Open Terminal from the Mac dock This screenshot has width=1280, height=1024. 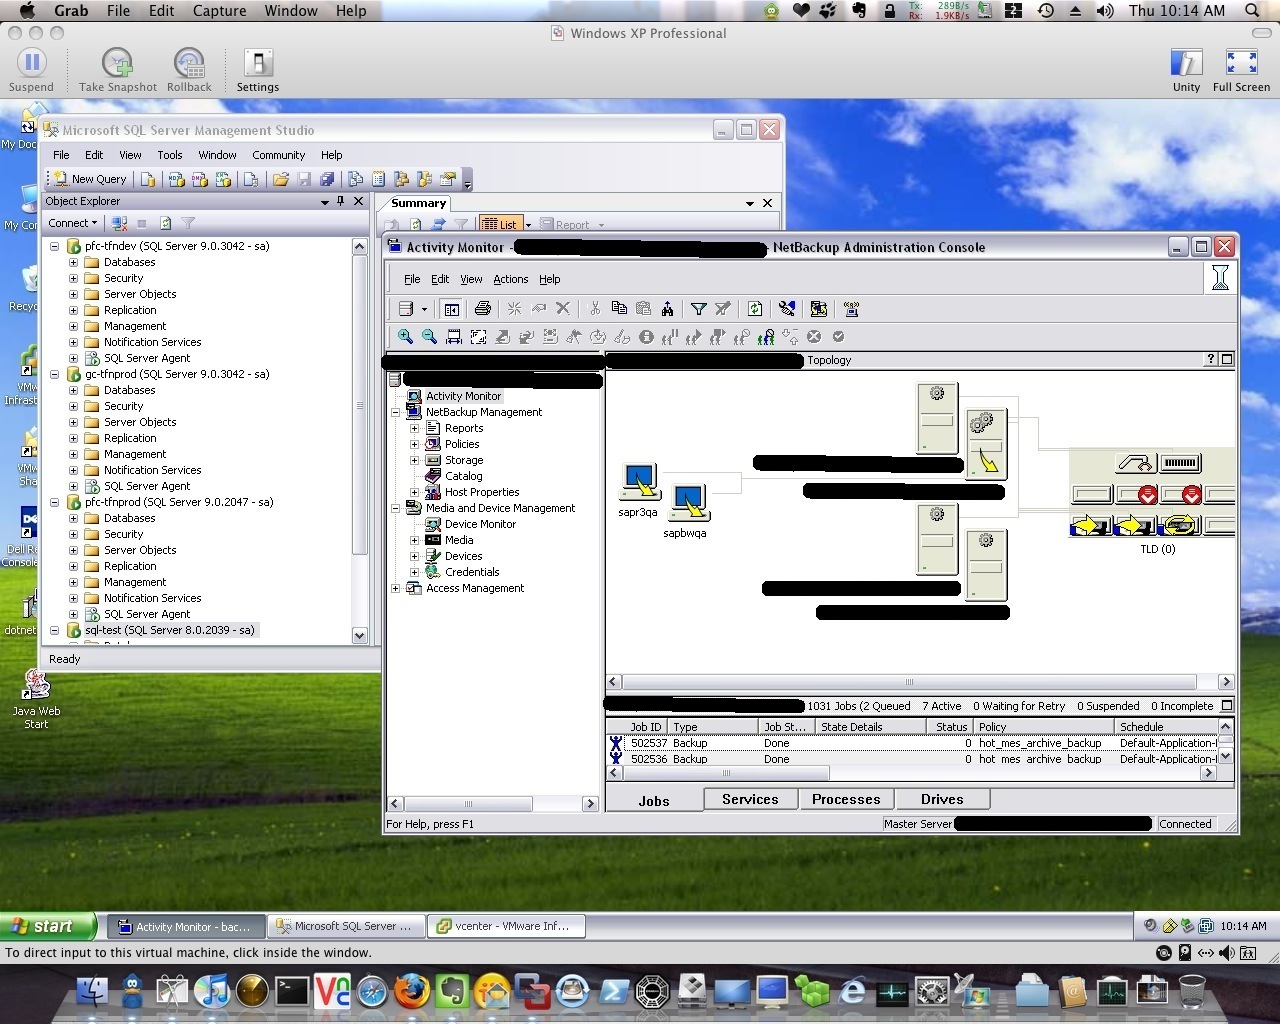[x=292, y=991]
